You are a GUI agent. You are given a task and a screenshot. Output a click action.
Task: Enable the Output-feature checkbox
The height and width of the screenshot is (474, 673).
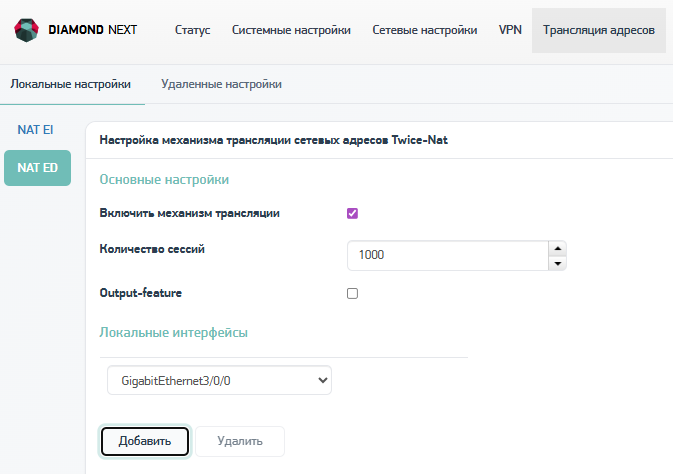(x=352, y=293)
